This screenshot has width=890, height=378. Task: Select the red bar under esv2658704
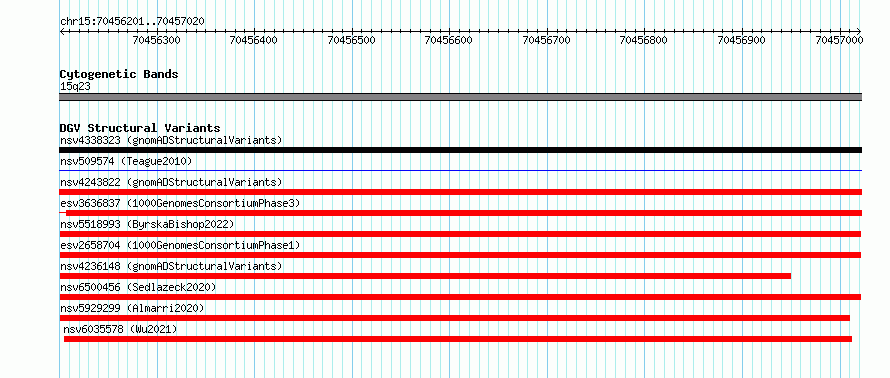[x=461, y=255]
